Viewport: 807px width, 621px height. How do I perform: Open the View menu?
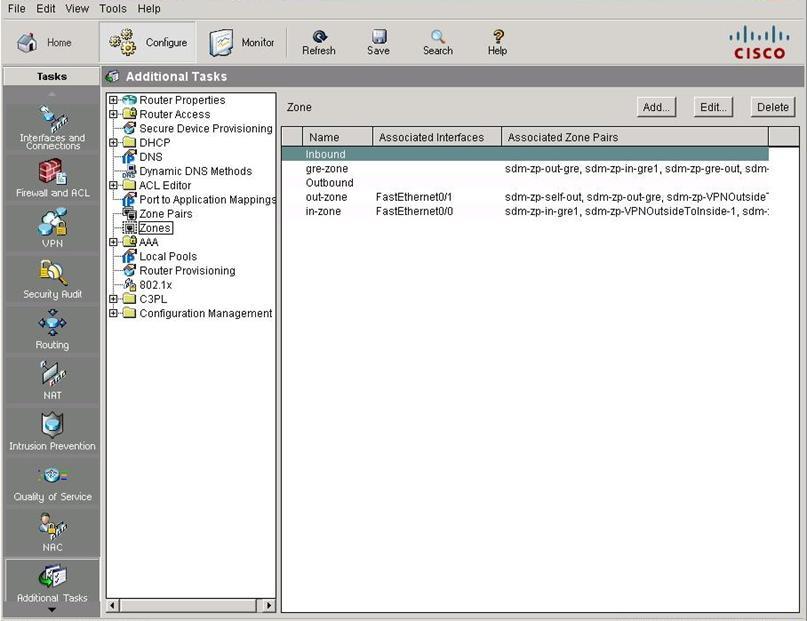77,9
